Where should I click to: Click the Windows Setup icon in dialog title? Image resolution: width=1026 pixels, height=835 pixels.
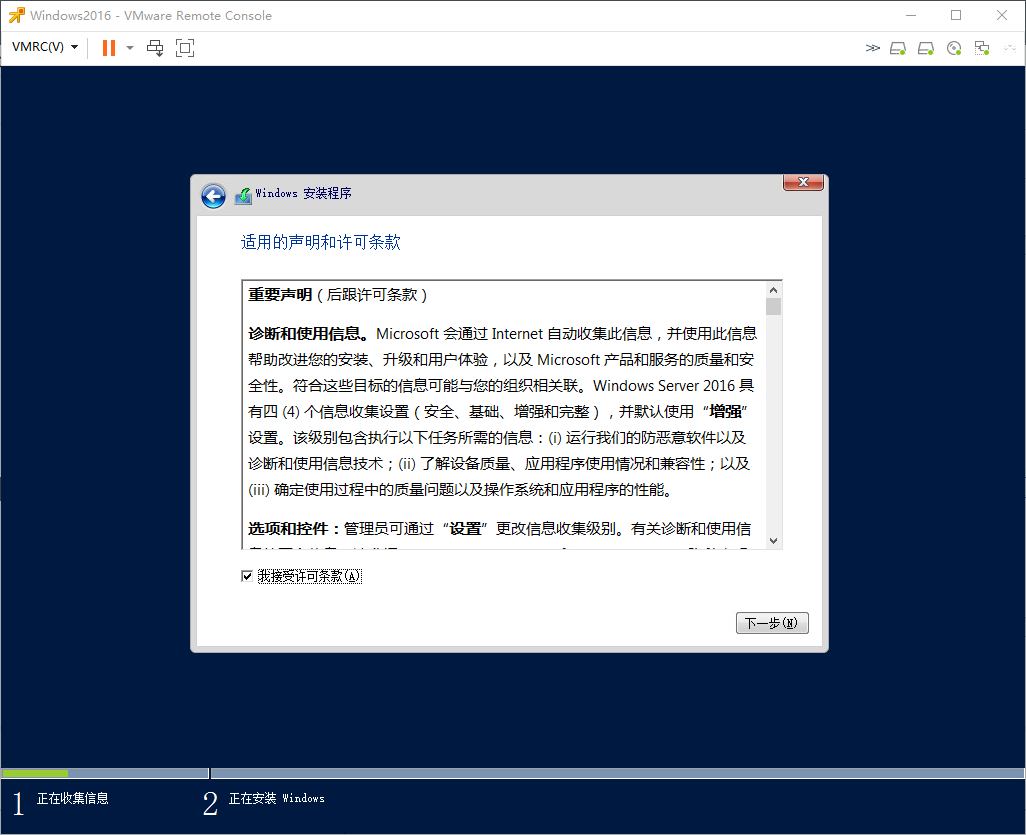[243, 195]
